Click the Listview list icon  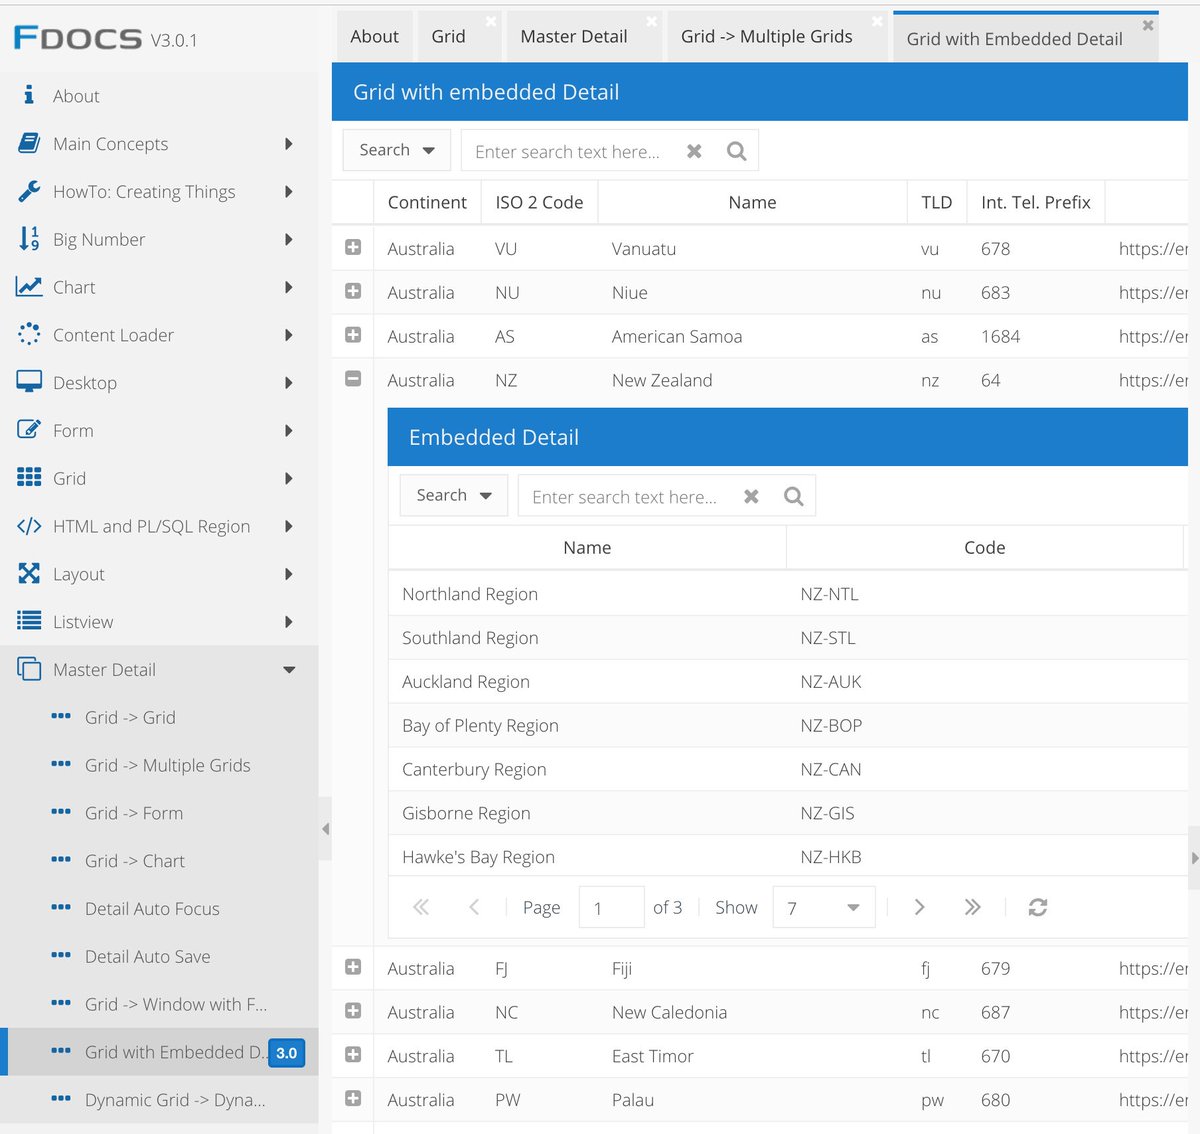tap(29, 621)
